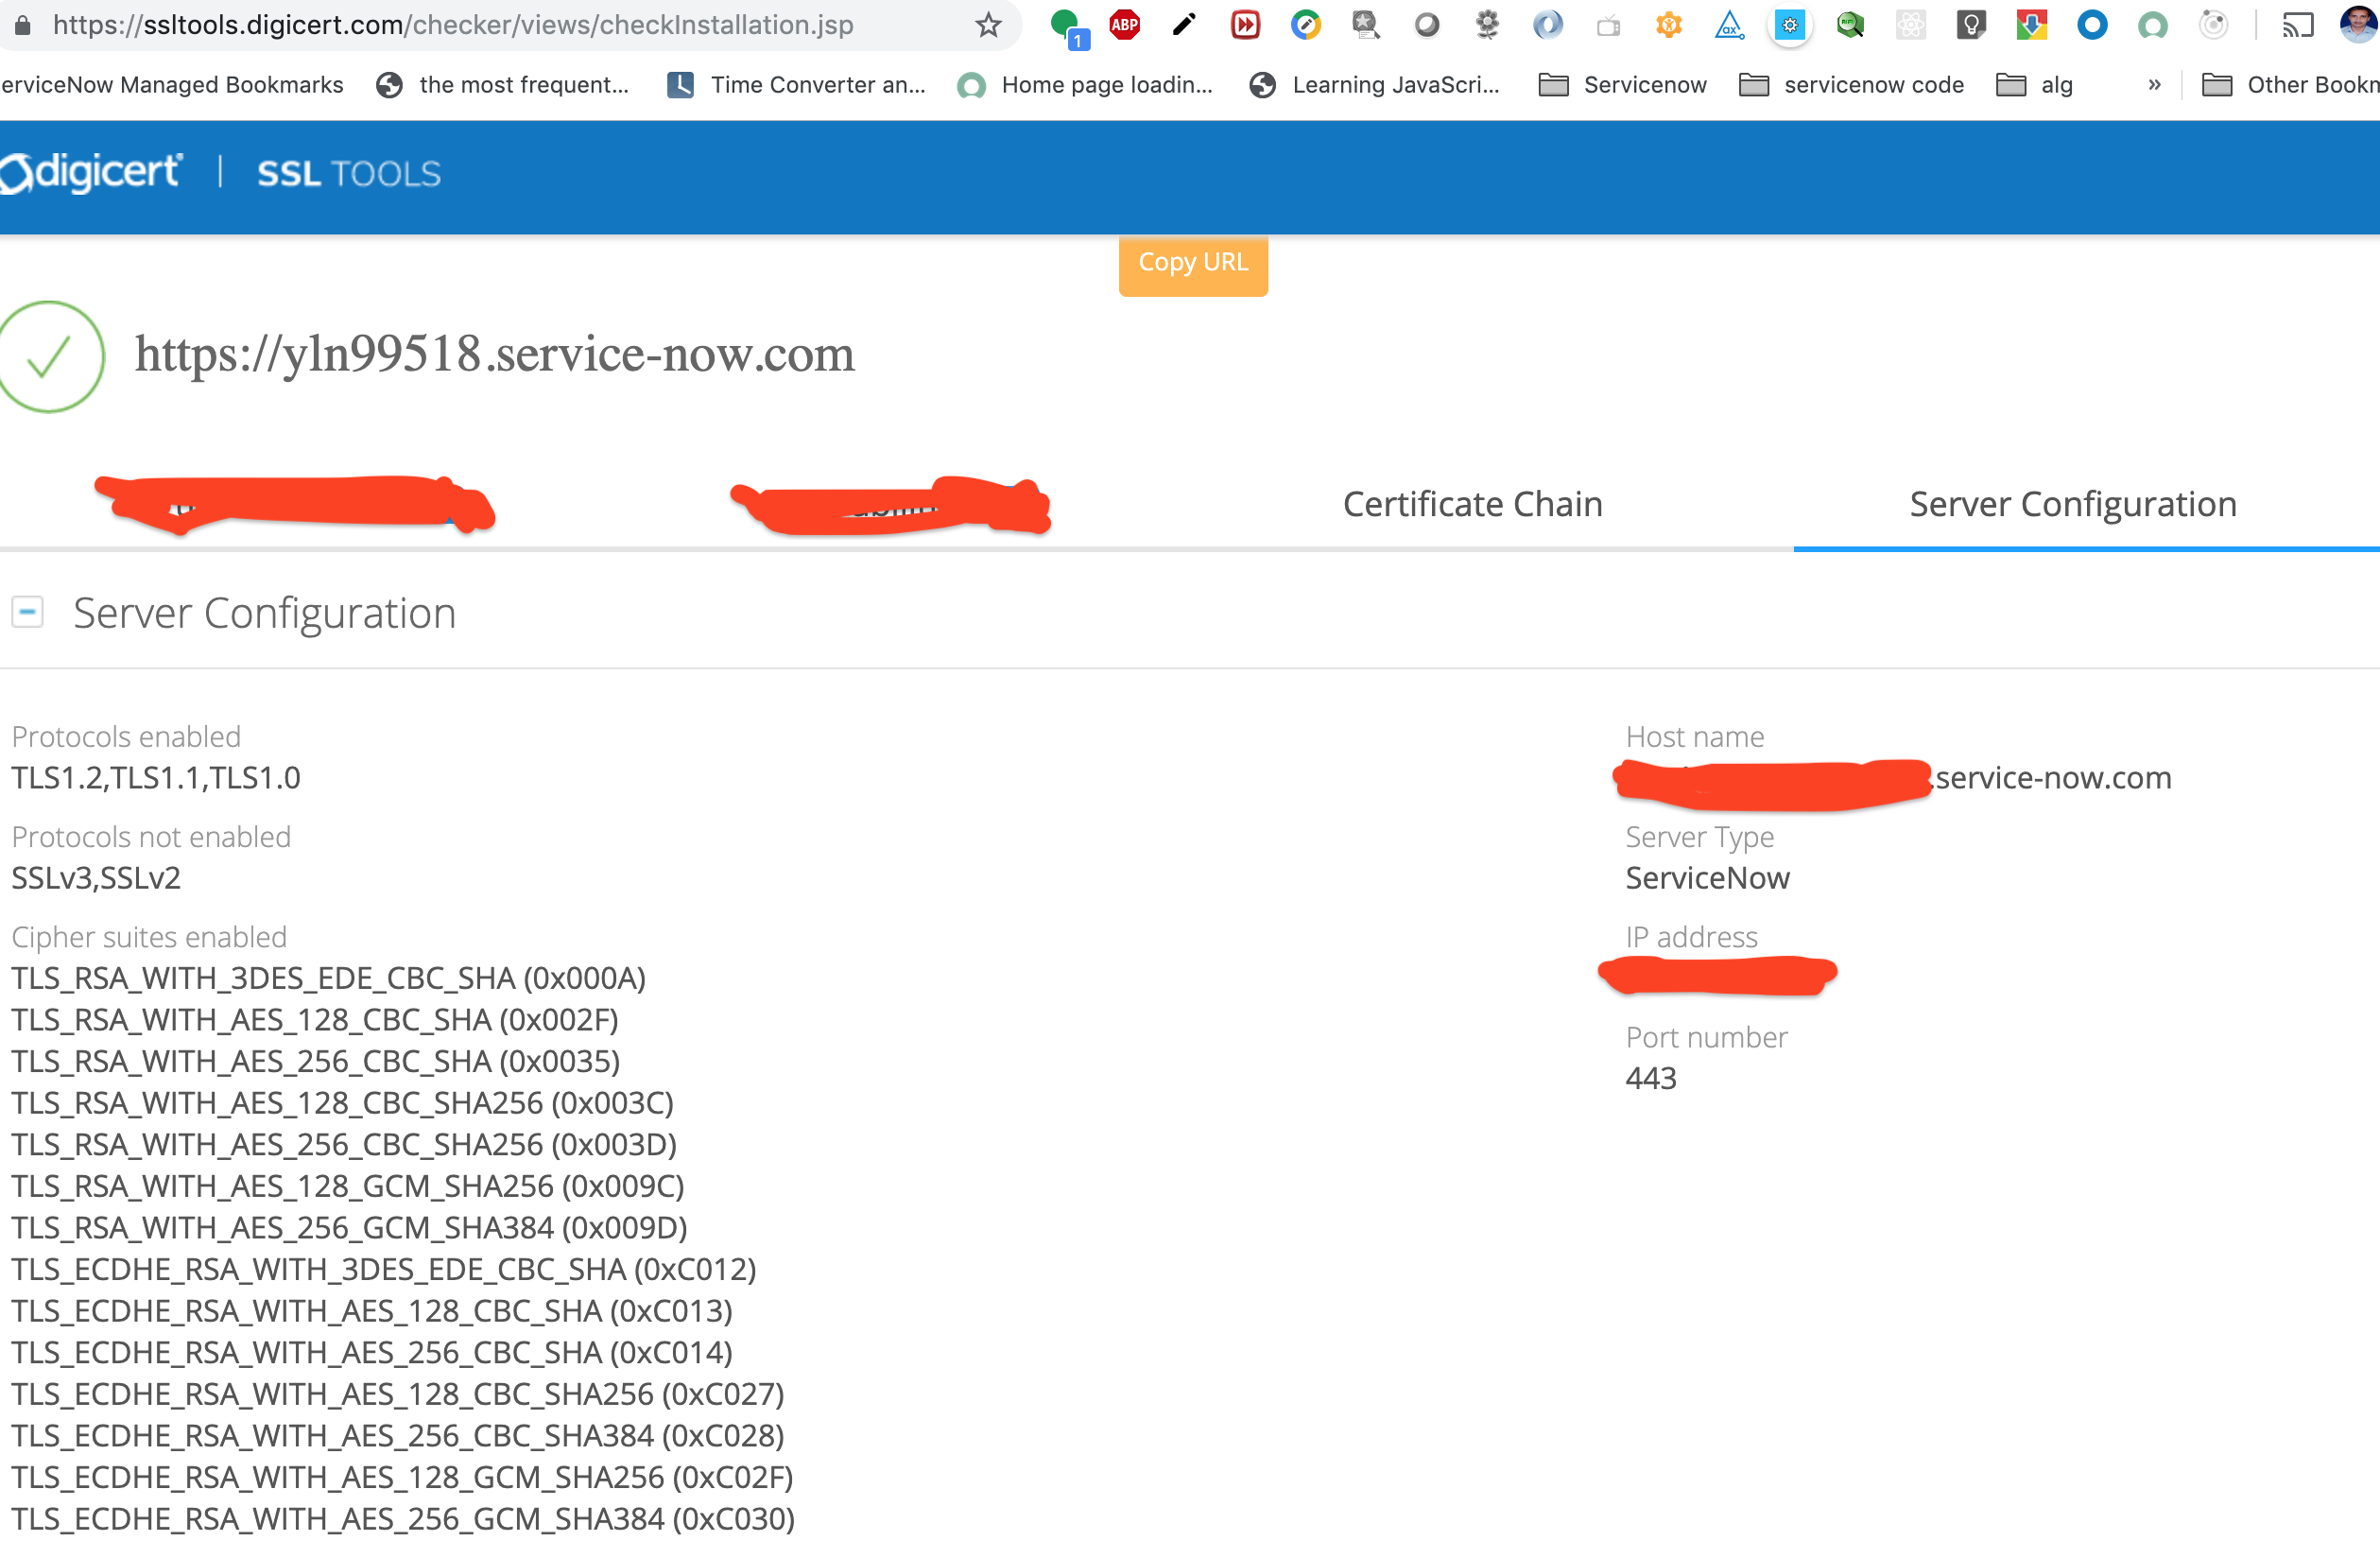Switch to Certificate Chain tab
The image size is (2380, 1541).
1472,504
